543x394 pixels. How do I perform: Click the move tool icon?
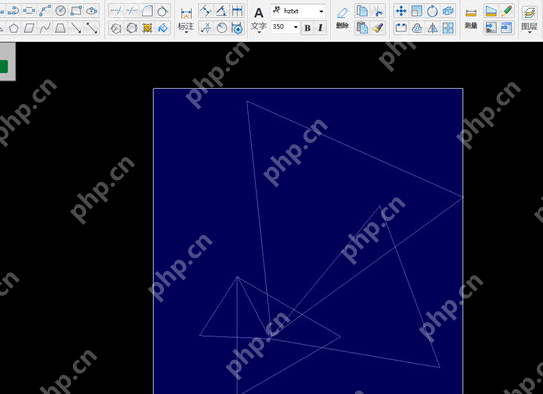tap(401, 11)
